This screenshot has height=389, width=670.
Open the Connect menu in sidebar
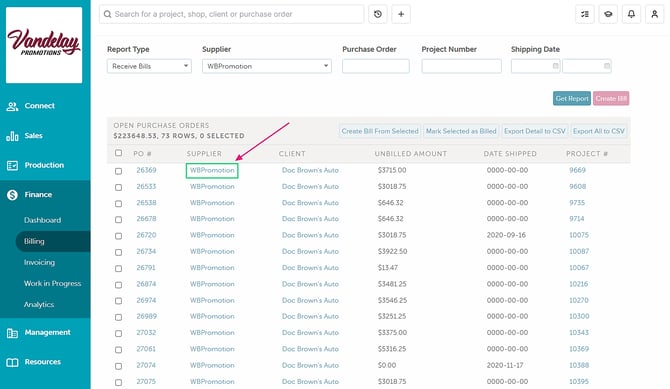(39, 106)
